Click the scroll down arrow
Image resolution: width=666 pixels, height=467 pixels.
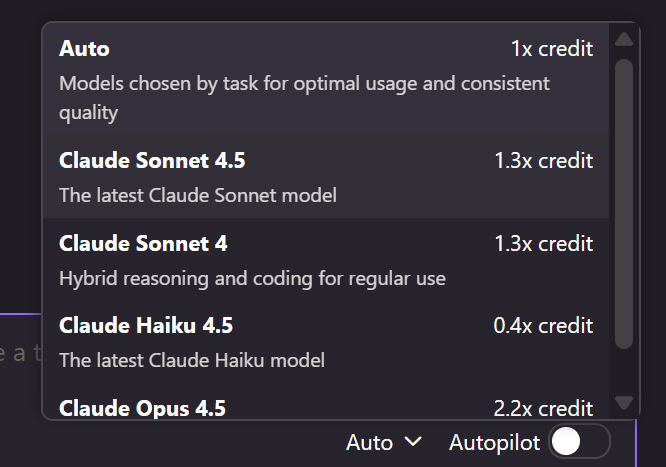[624, 402]
